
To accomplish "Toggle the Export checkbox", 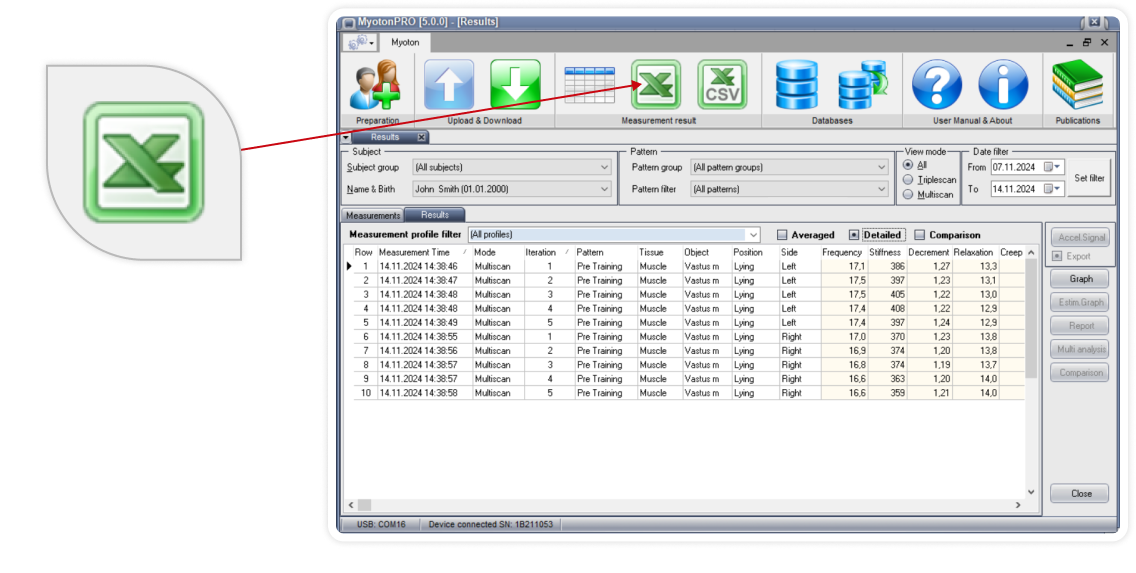I will (x=1057, y=256).
